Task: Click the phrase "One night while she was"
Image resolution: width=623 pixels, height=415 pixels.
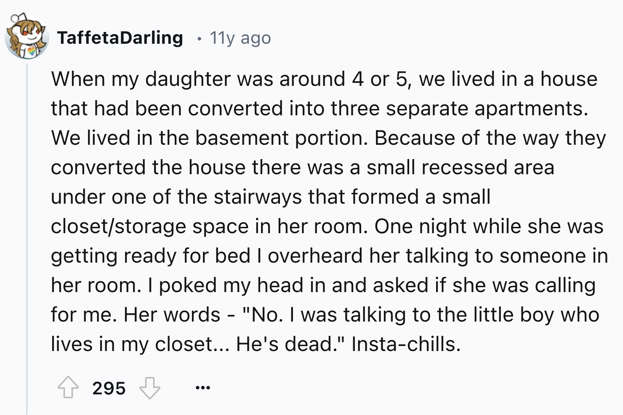Action: tap(489, 226)
